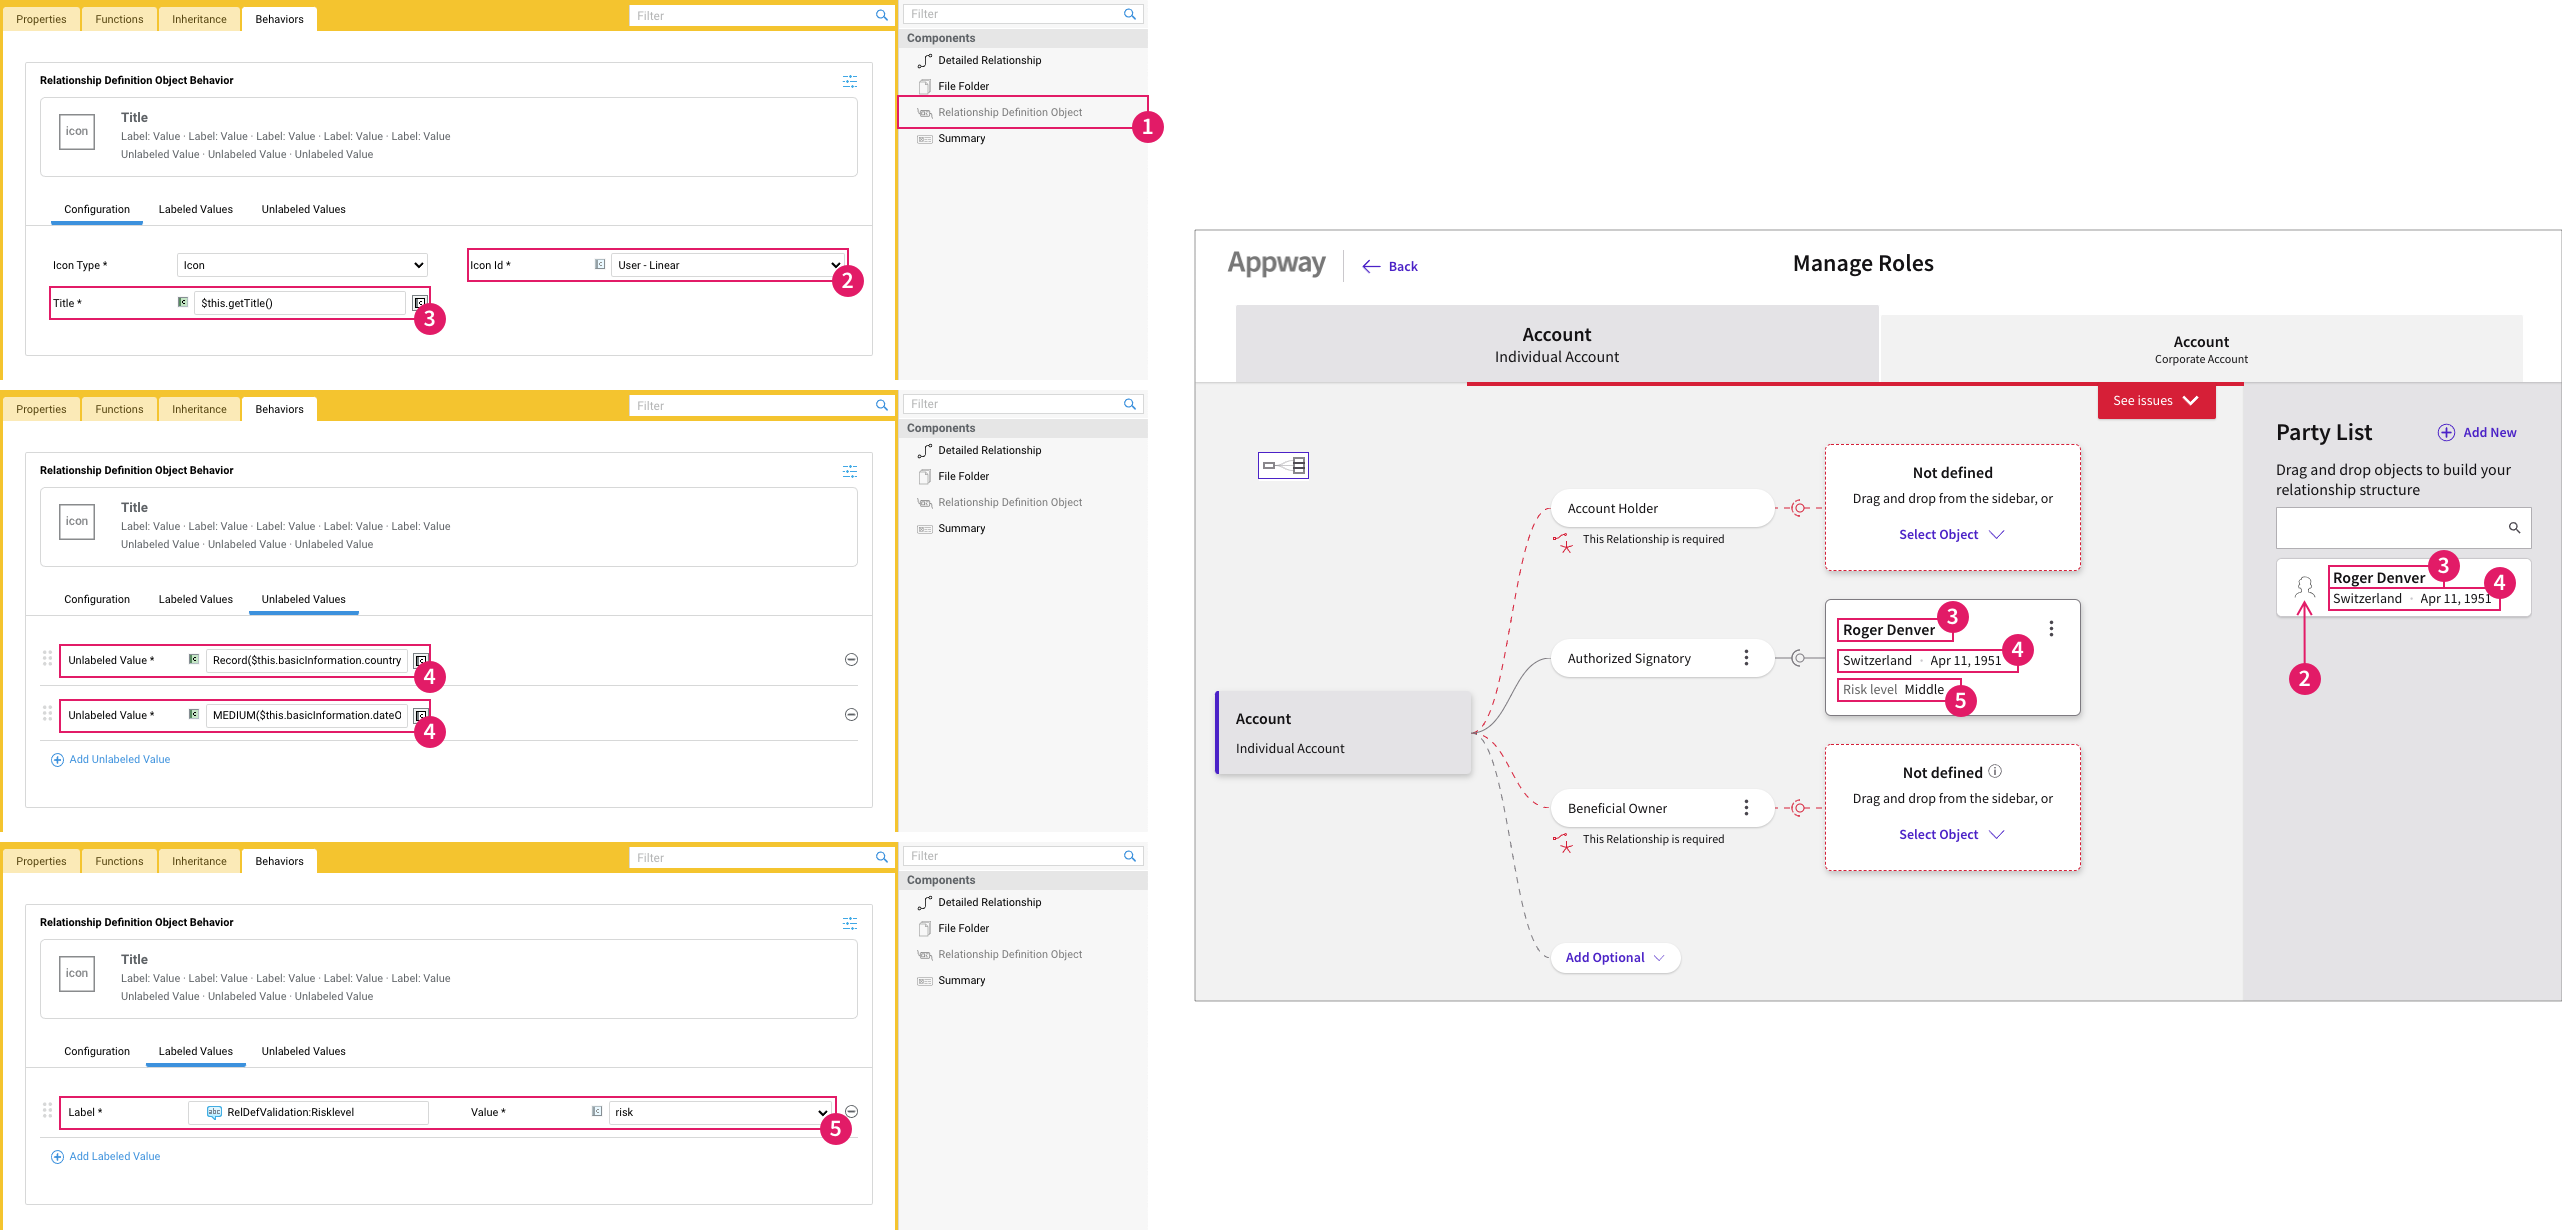Remove the first Unlabeled Value row

point(851,659)
